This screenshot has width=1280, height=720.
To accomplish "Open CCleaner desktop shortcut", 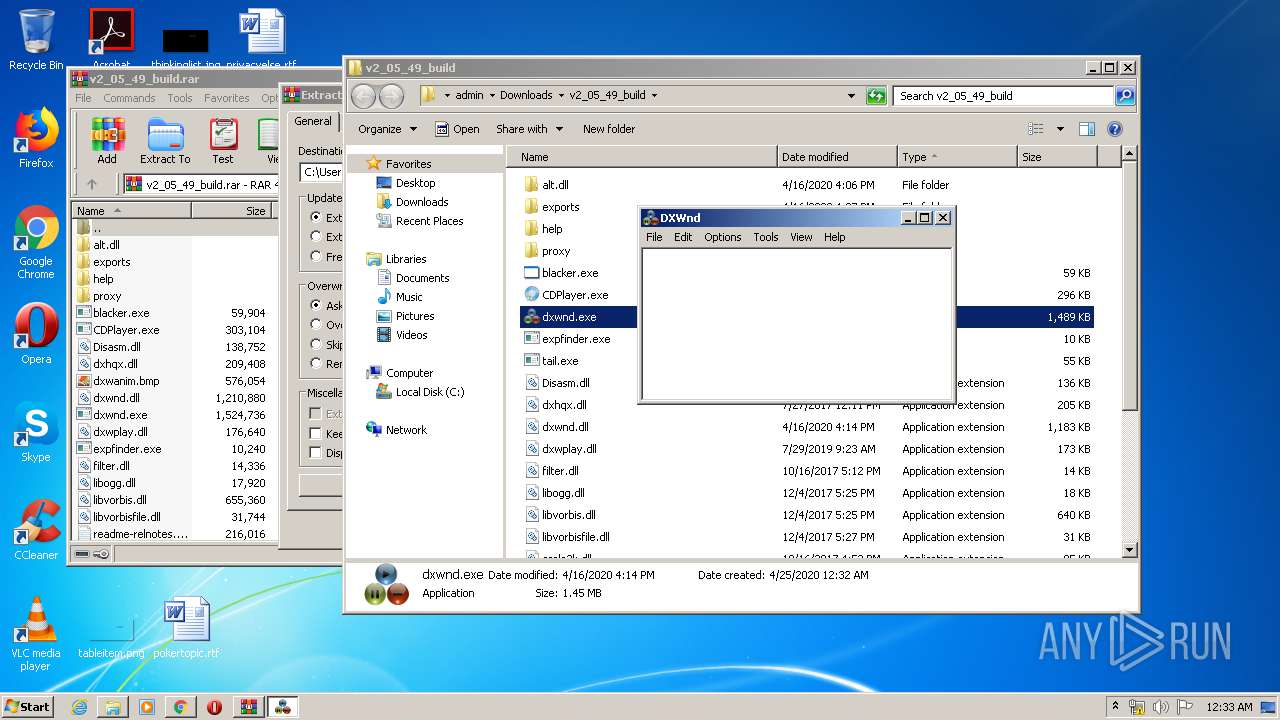I will point(36,530).
